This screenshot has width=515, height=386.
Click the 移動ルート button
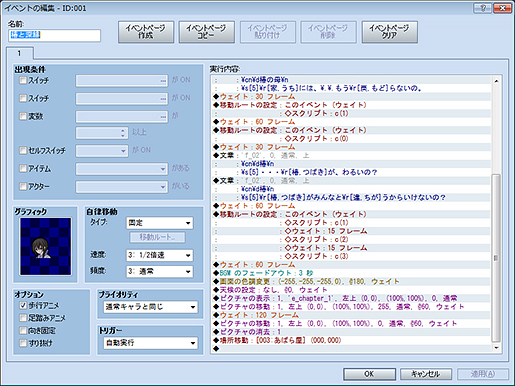[157, 237]
